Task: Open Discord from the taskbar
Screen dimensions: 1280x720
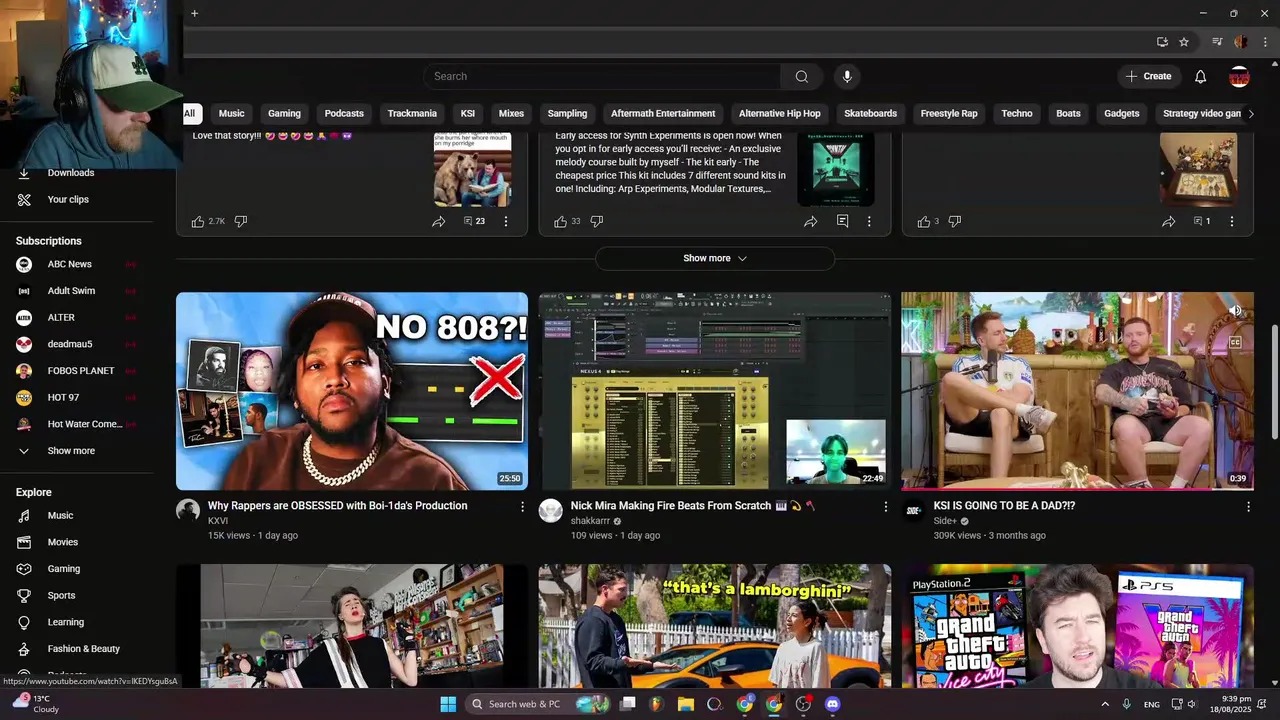Action: click(833, 704)
